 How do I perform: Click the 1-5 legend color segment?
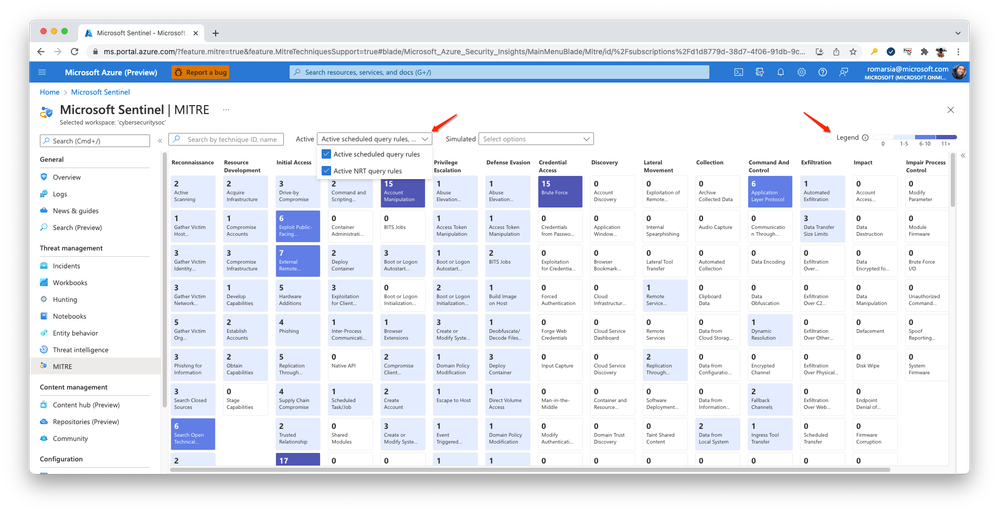pyautogui.click(x=904, y=137)
